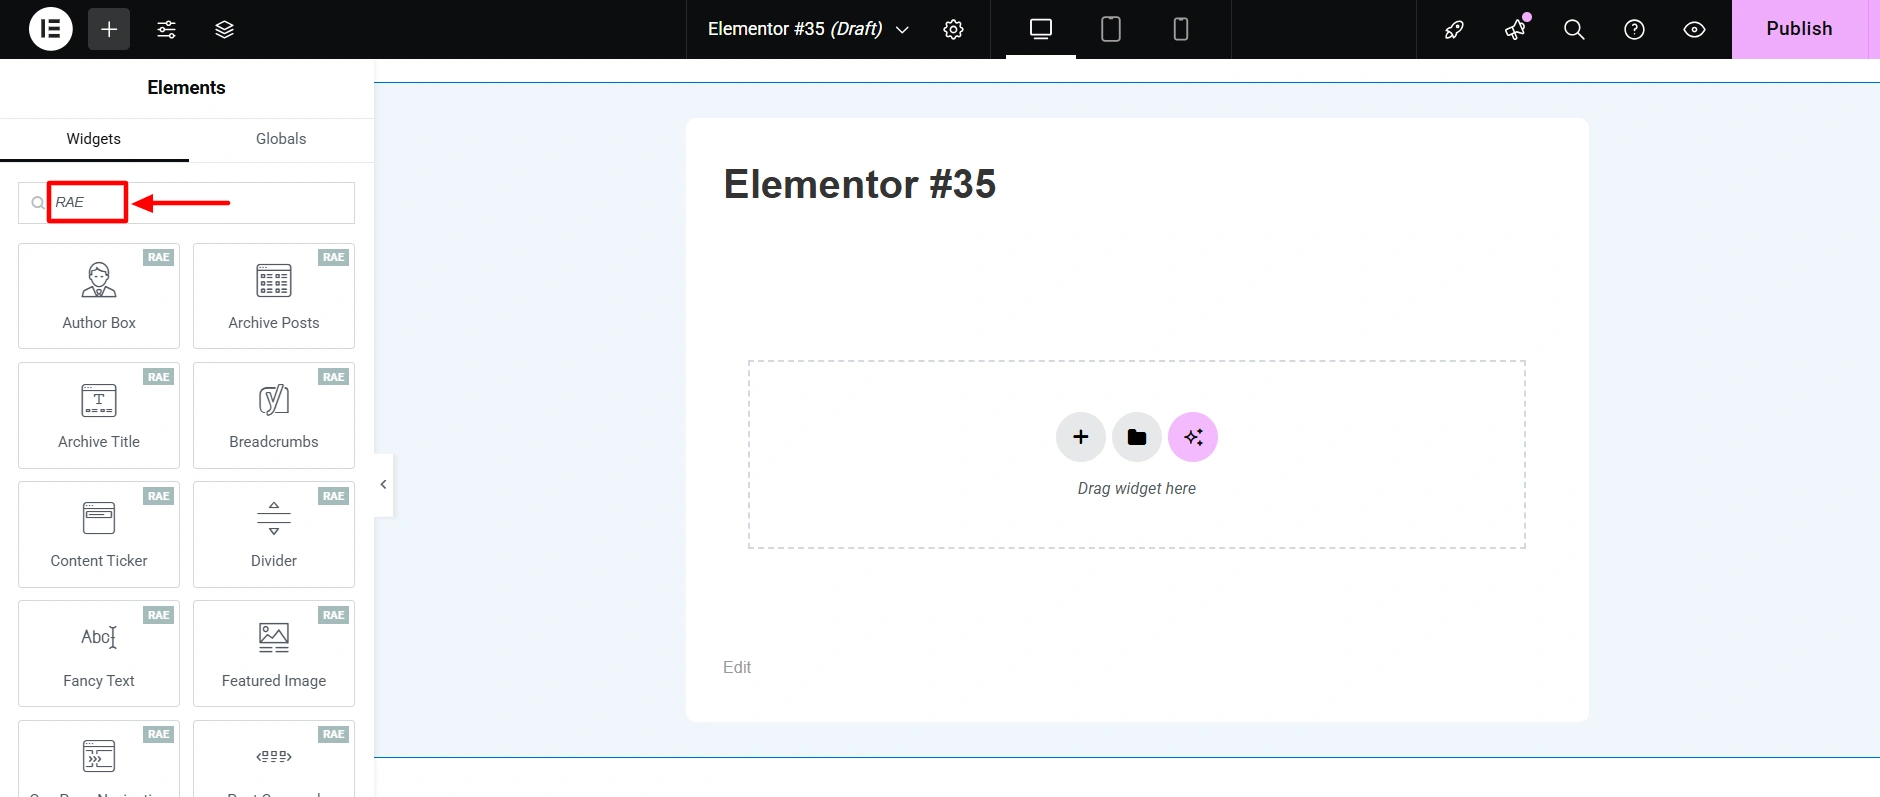
Task: Switch to tablet device view
Action: 1111,29
